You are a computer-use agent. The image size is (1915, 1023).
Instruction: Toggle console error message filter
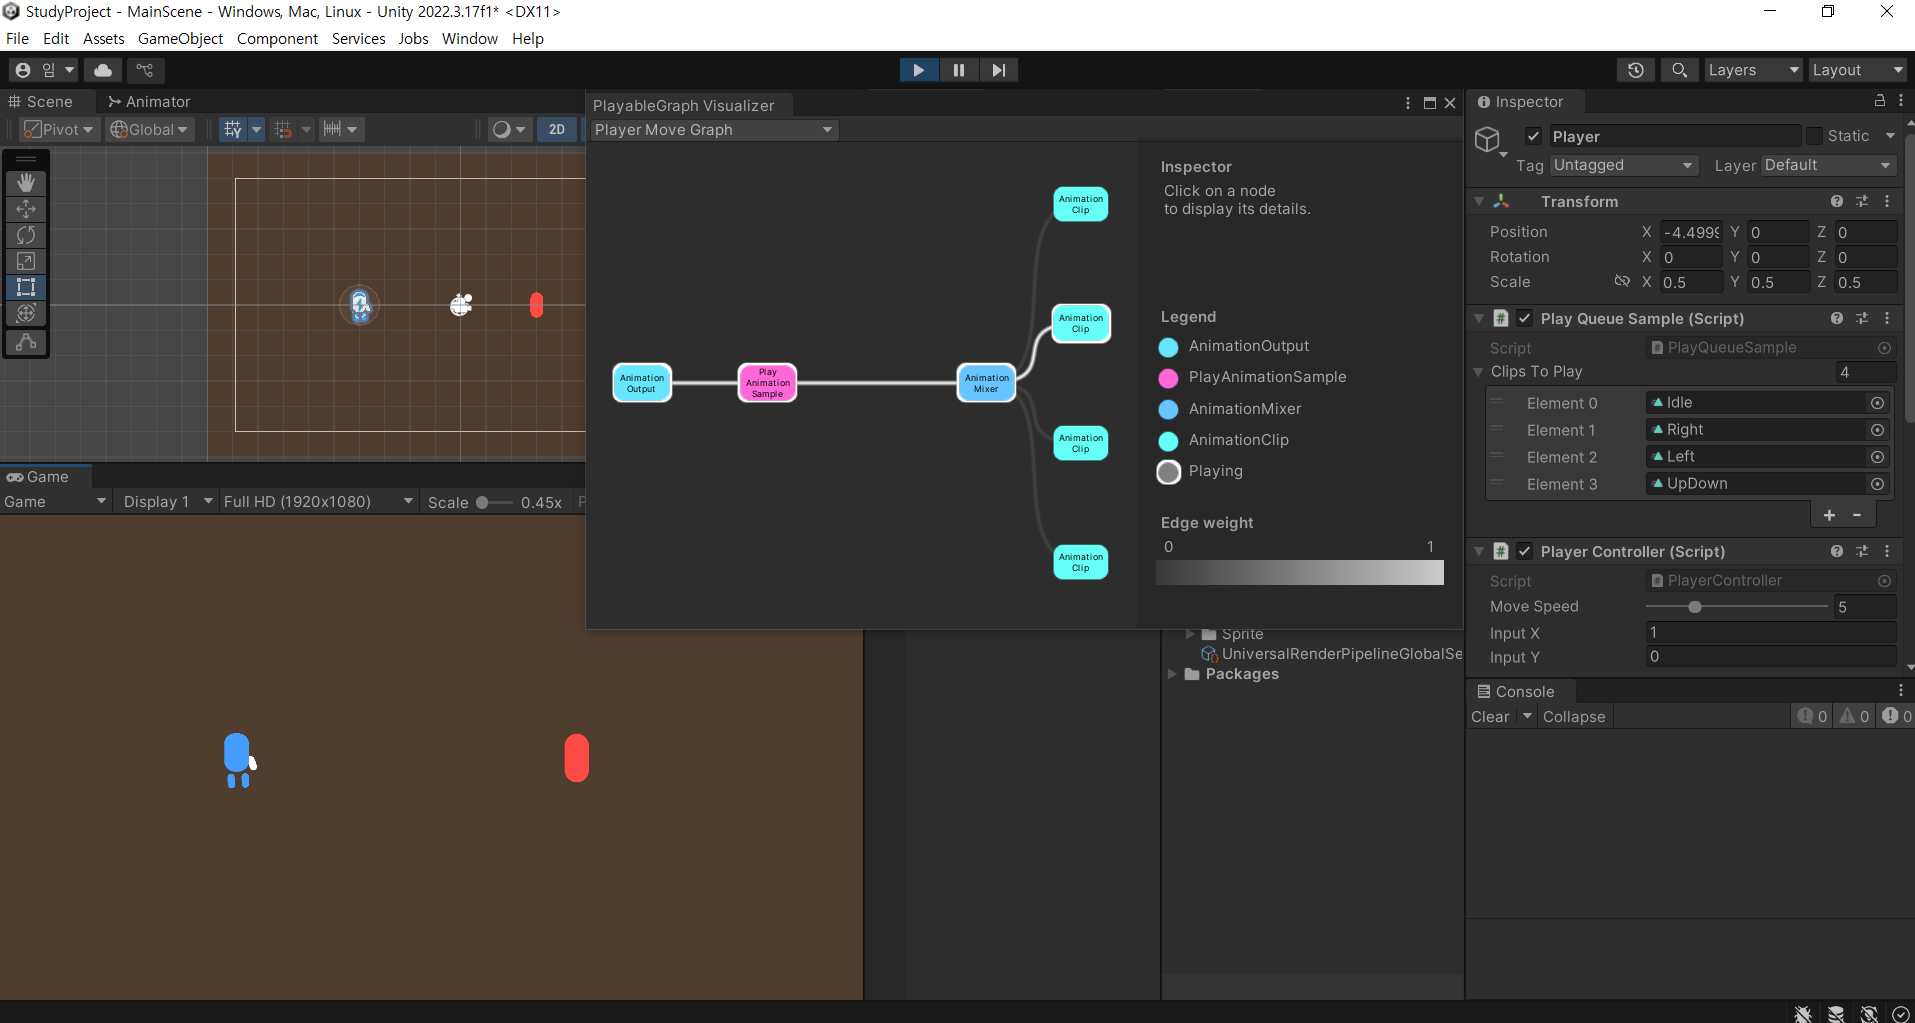tap(1896, 717)
